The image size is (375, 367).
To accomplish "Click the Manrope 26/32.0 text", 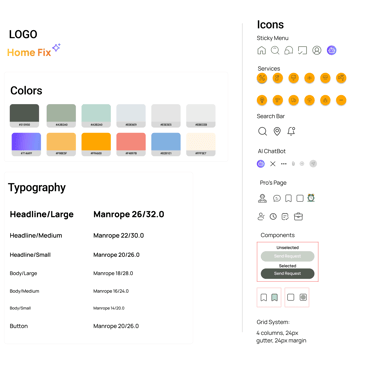I will [129, 214].
